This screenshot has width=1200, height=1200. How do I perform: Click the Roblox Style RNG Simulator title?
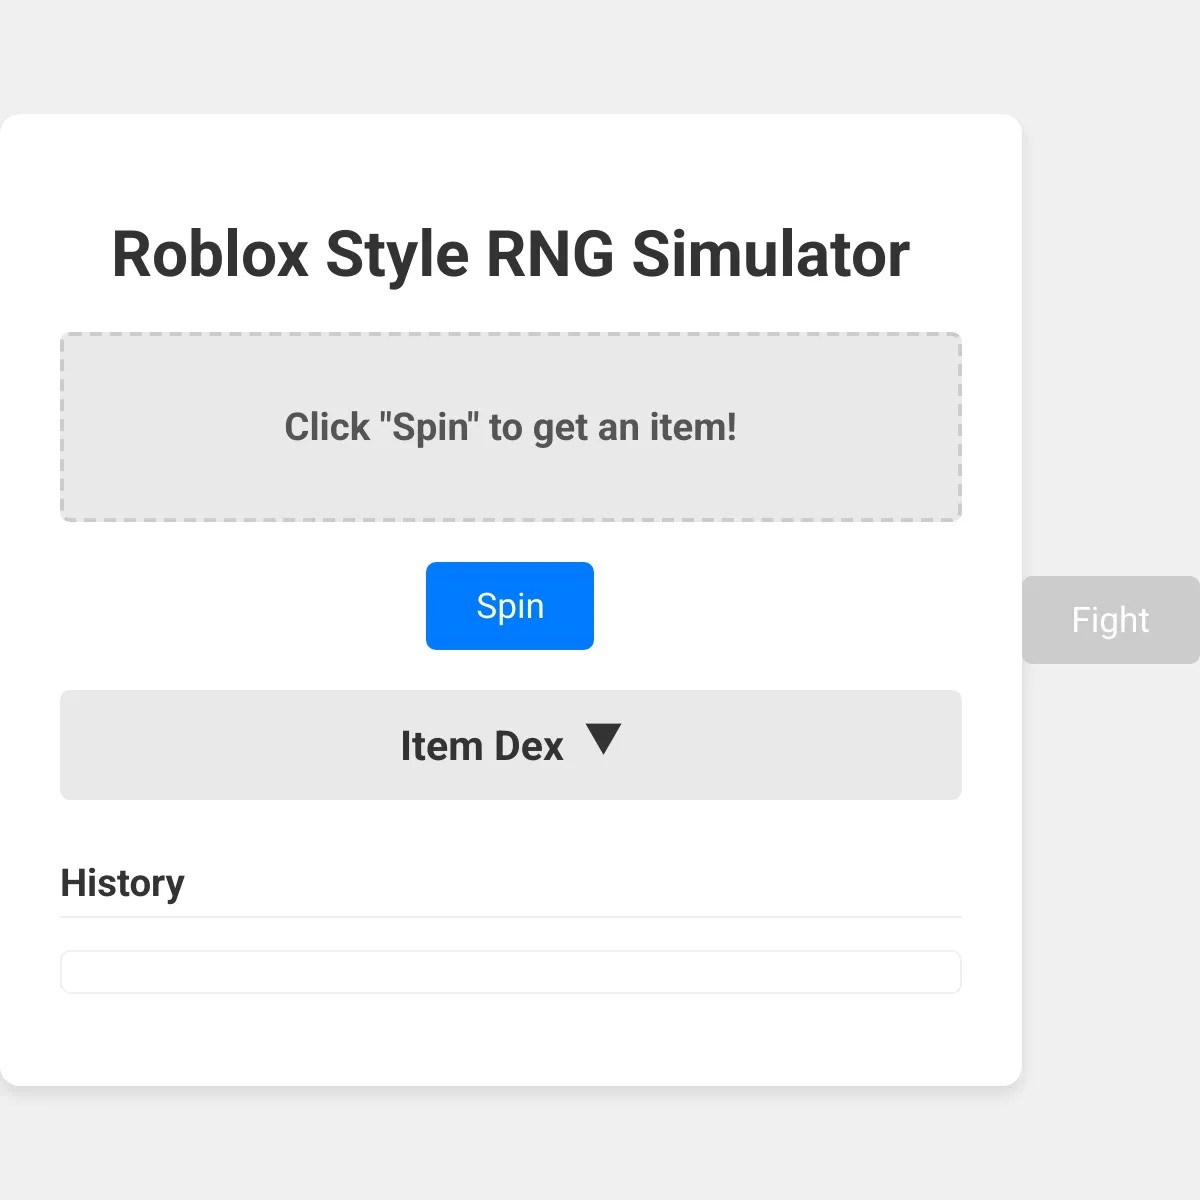(511, 254)
